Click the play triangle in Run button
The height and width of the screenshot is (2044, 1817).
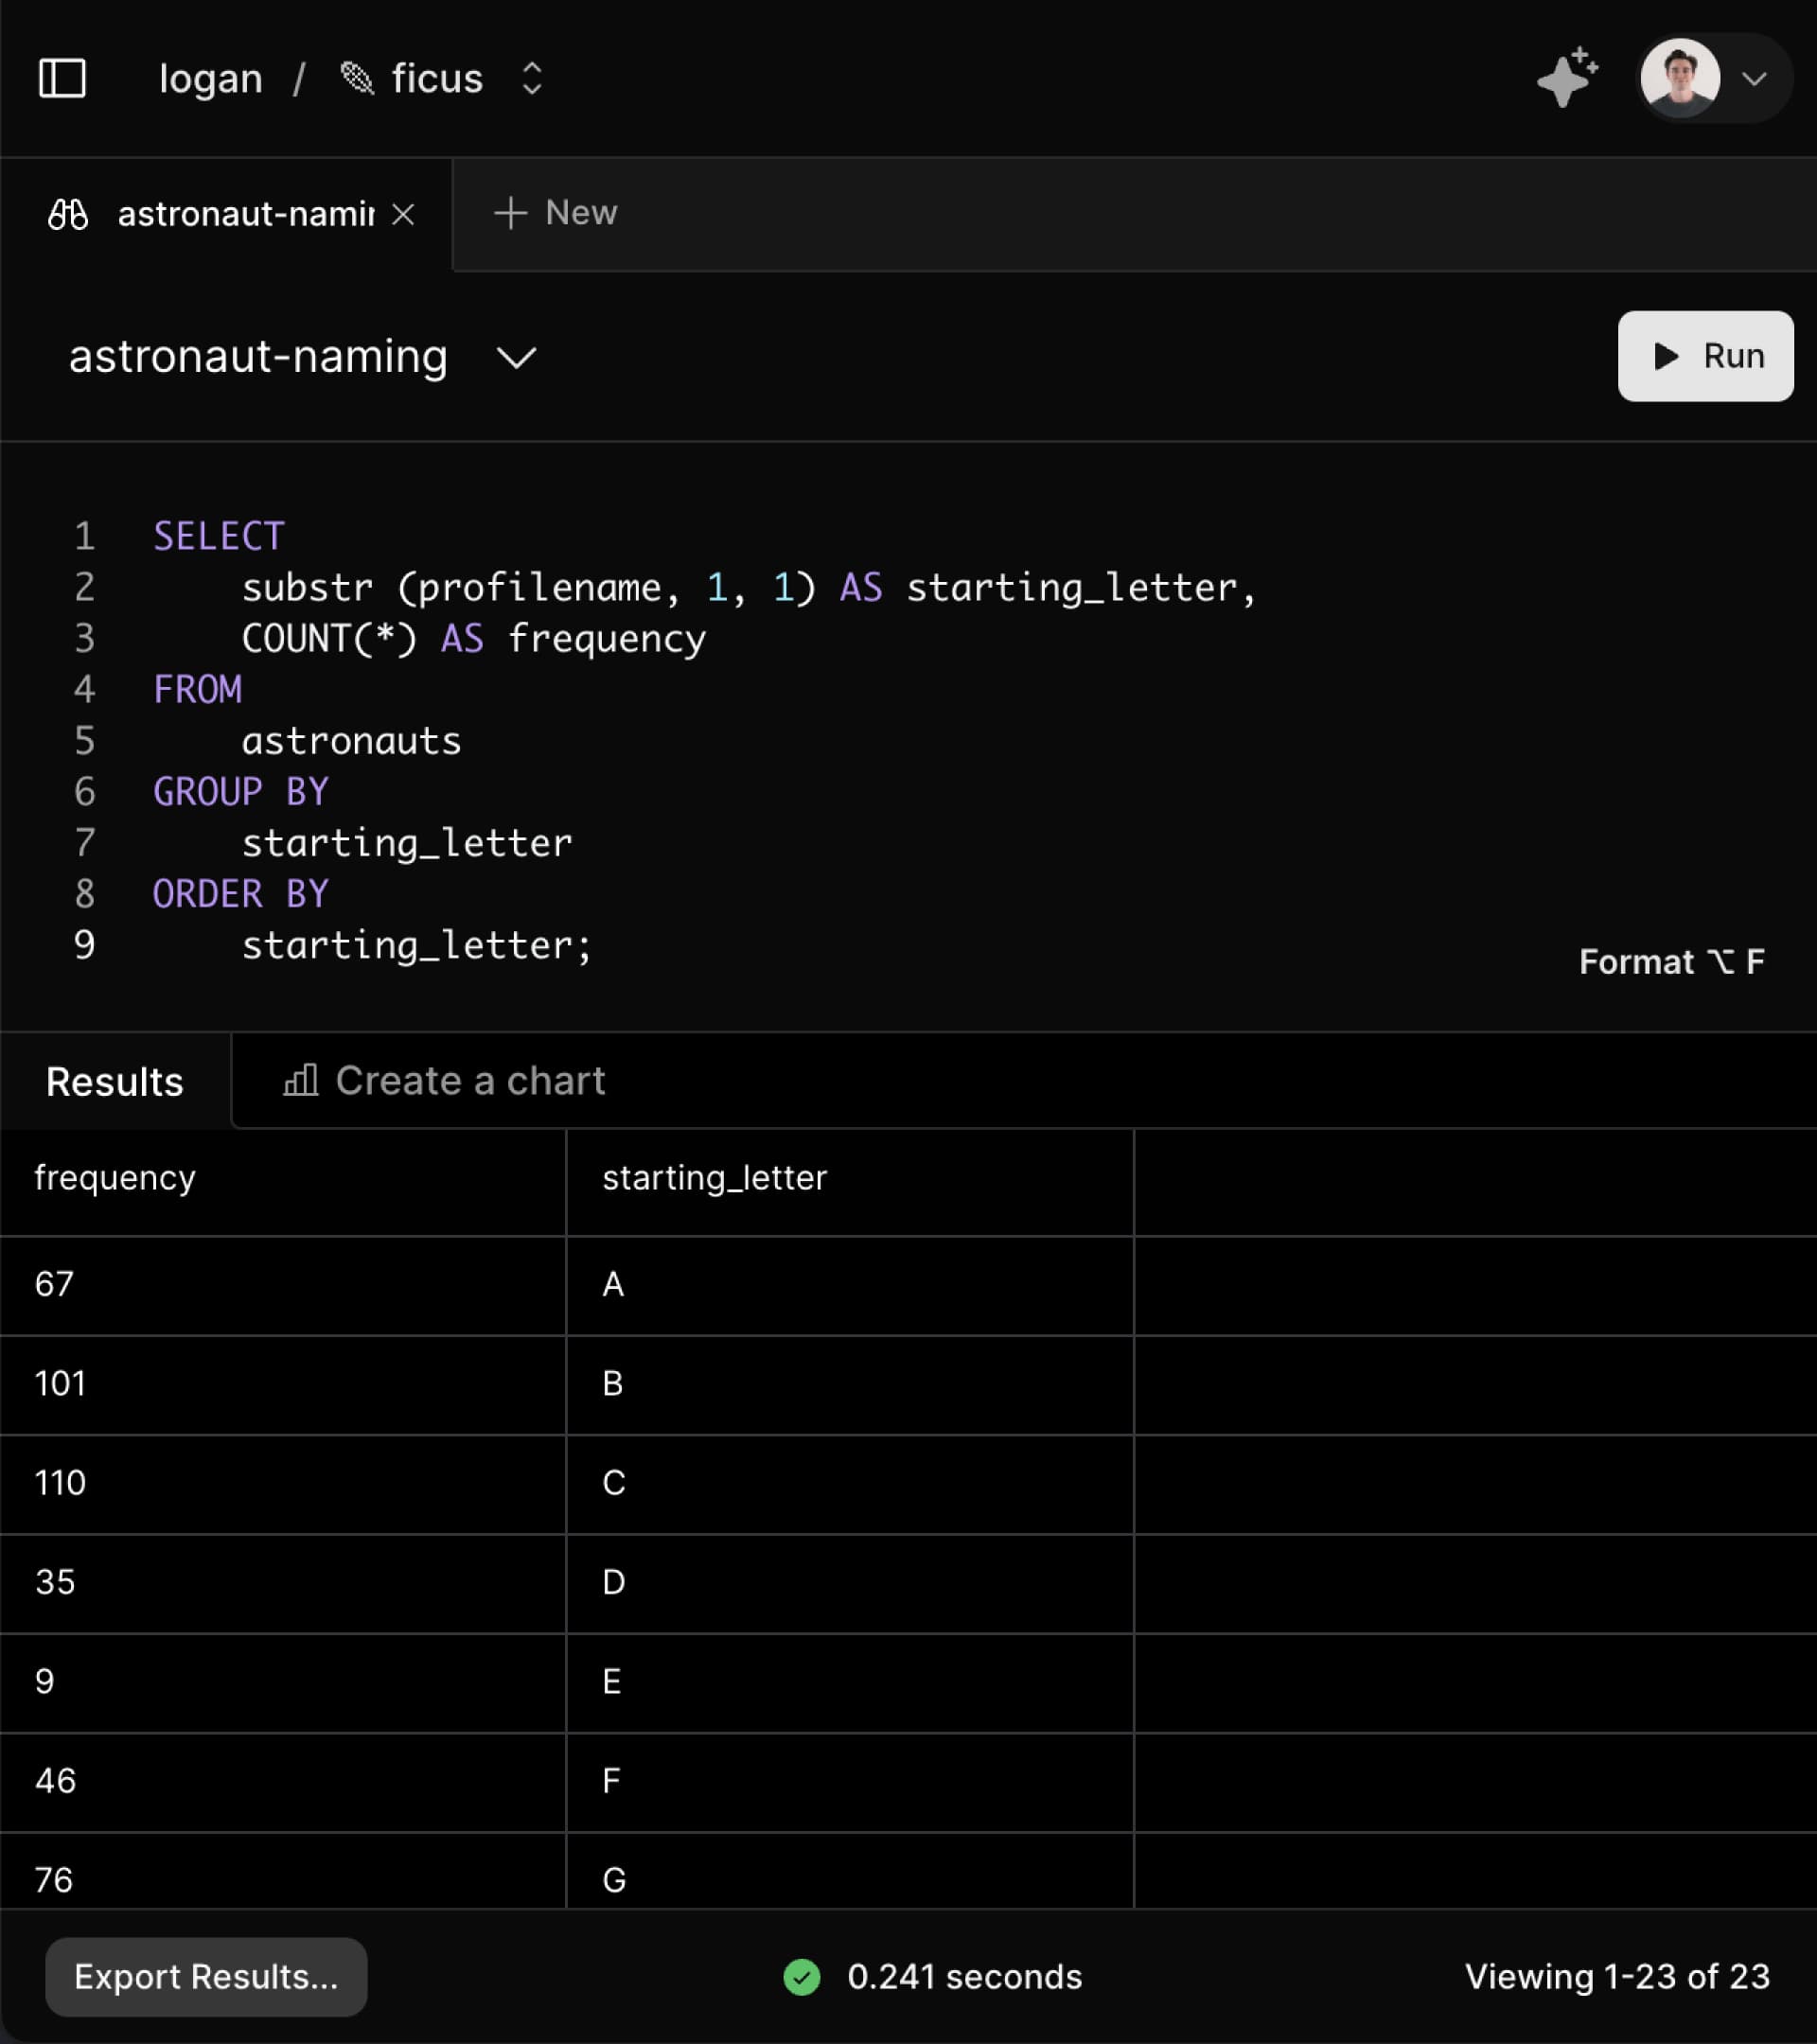[1665, 356]
